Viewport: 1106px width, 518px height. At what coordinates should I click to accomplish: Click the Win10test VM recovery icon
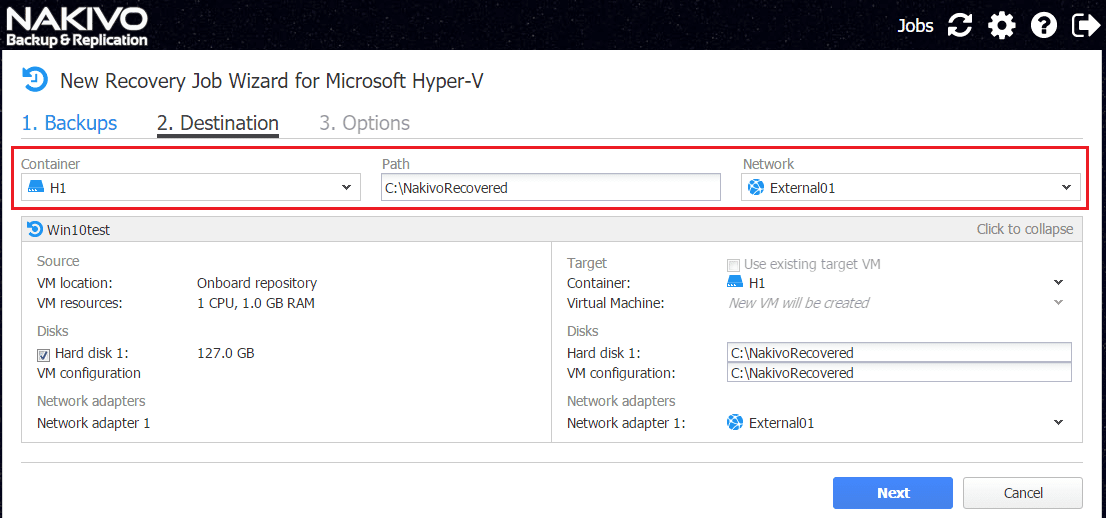[x=35, y=229]
